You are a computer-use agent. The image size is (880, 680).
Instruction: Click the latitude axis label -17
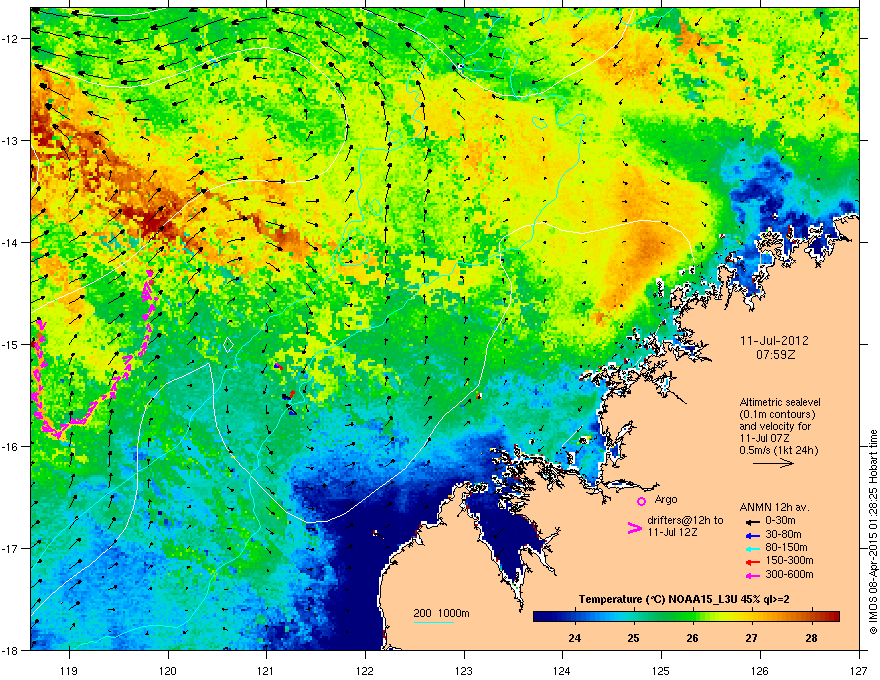[11, 549]
